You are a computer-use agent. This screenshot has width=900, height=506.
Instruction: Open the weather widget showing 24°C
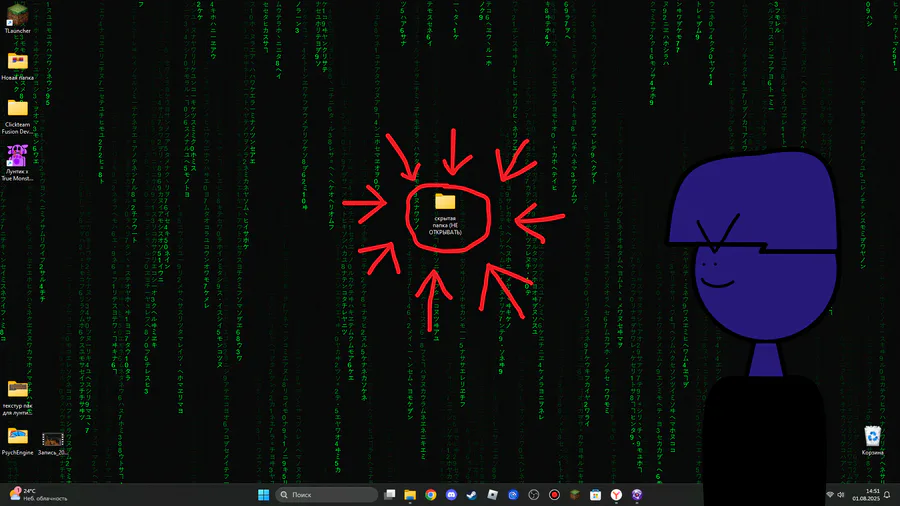(x=38, y=495)
